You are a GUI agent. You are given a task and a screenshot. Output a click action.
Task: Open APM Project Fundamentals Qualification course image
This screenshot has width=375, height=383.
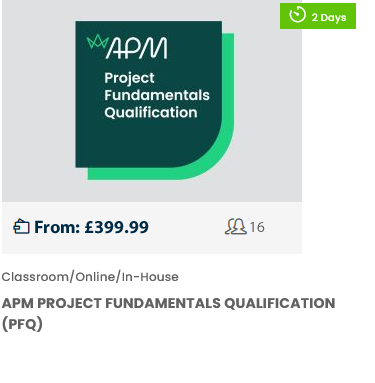(152, 101)
